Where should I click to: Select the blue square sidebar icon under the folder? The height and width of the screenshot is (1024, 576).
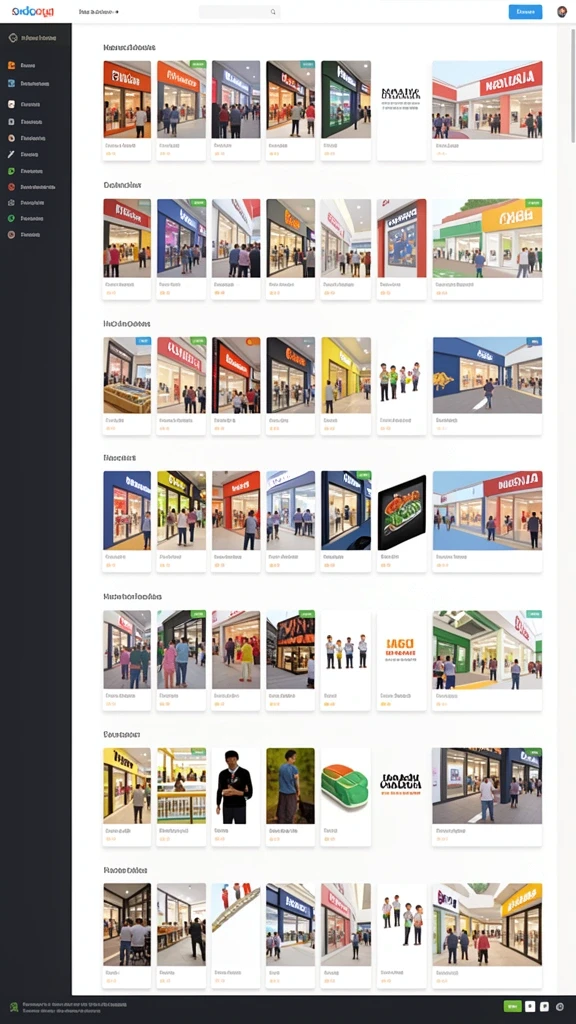11,84
